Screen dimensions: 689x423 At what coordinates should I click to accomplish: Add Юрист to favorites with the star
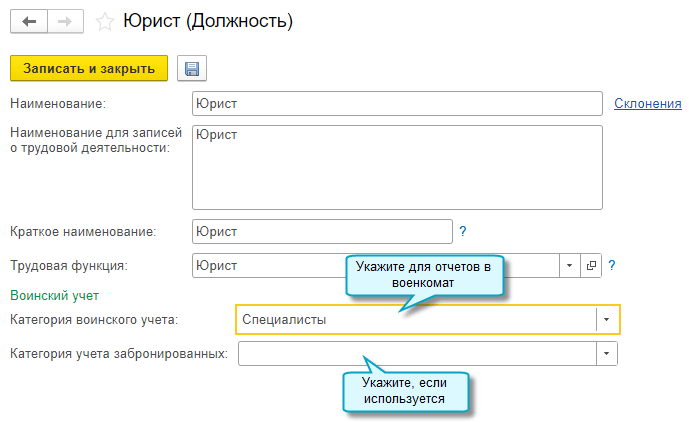[x=104, y=20]
